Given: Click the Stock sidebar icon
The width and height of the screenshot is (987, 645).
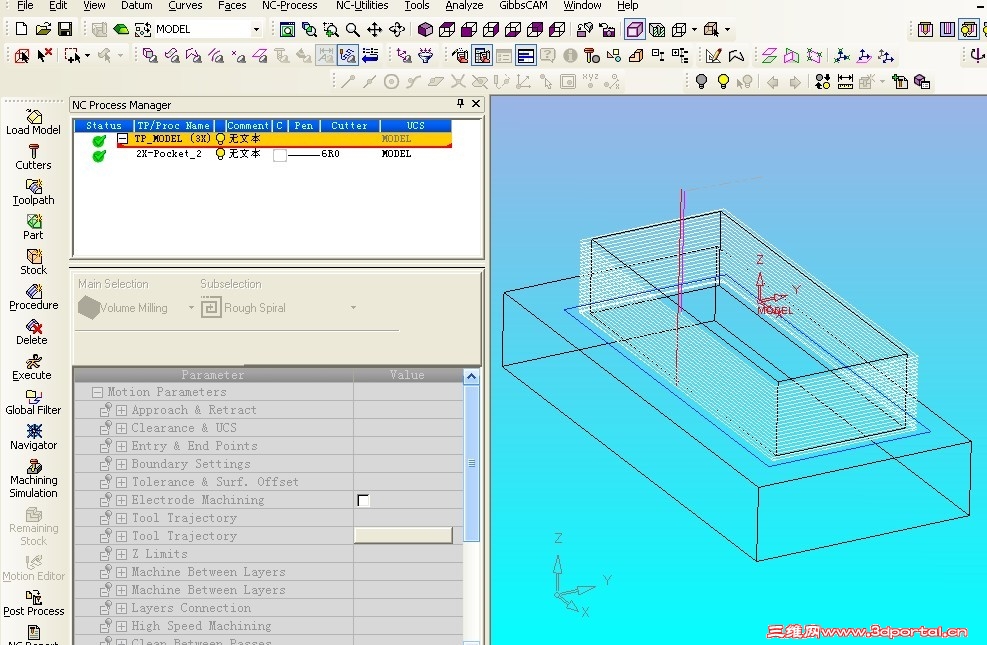Looking at the screenshot, I should coord(33,263).
